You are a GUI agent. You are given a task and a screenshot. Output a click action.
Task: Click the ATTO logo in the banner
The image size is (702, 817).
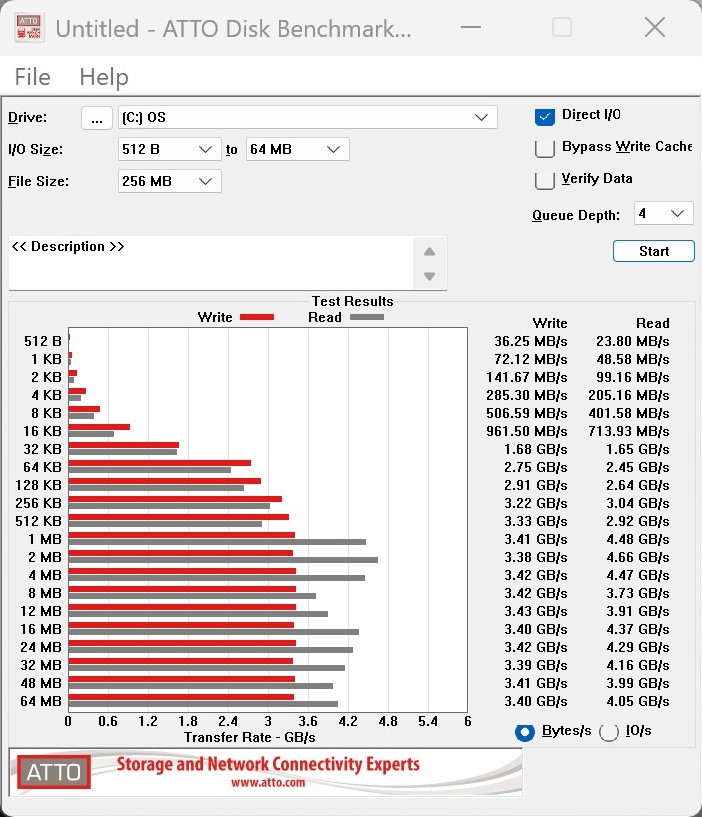(54, 772)
